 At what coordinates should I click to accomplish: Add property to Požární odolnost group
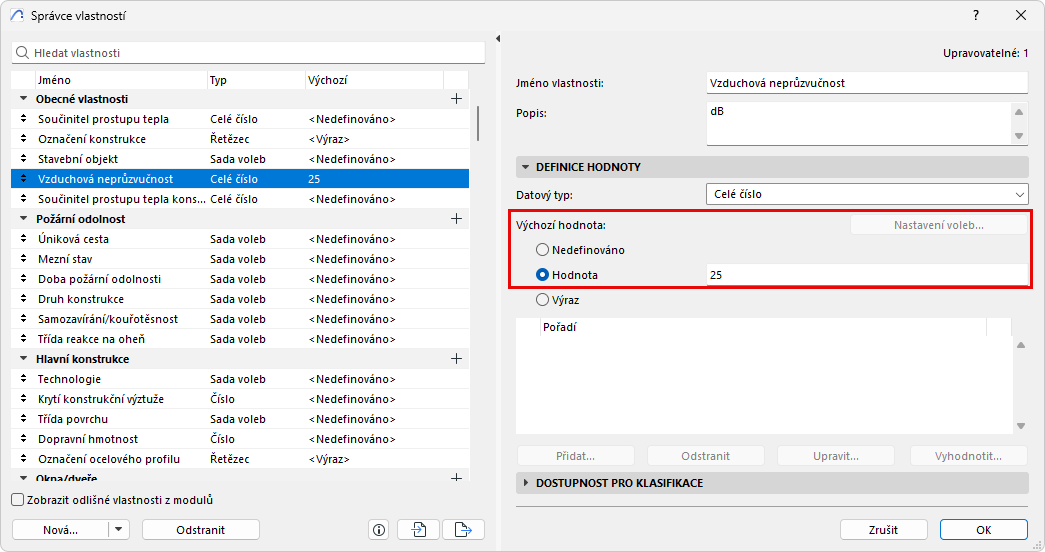[x=456, y=219]
